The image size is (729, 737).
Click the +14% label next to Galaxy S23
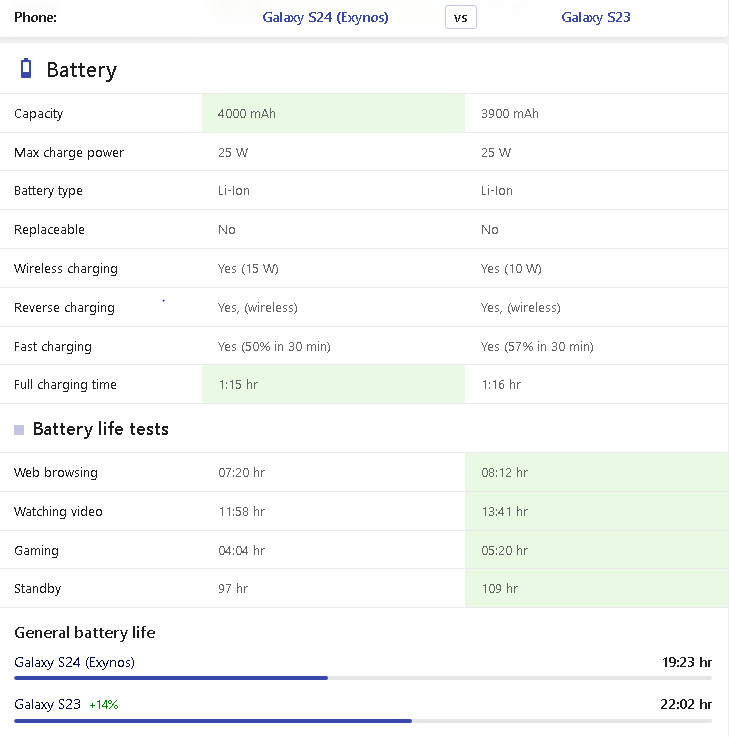pos(103,705)
